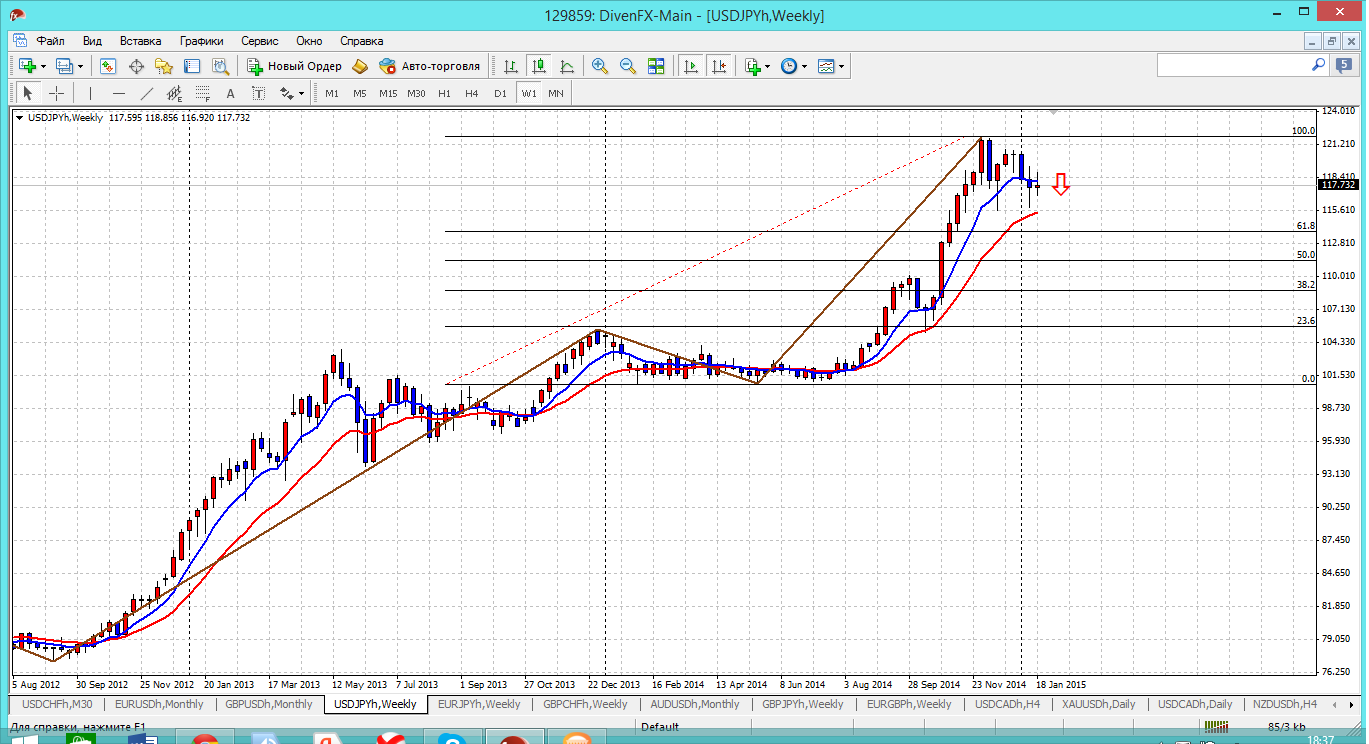1369x744 pixels.
Task: Select the Crosshair tool
Action: coord(57,93)
